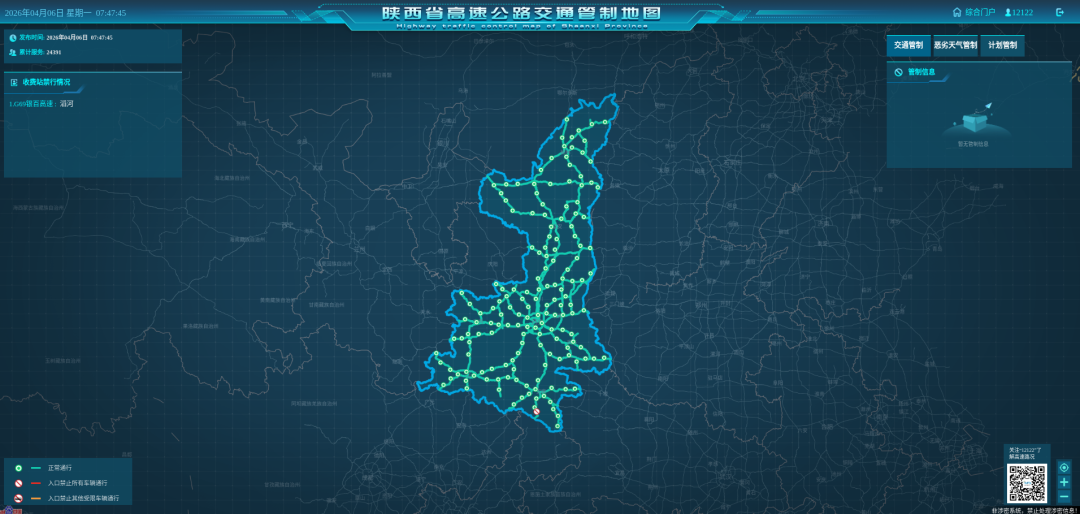Recenter the map with the locate target icon

pos(1064,468)
